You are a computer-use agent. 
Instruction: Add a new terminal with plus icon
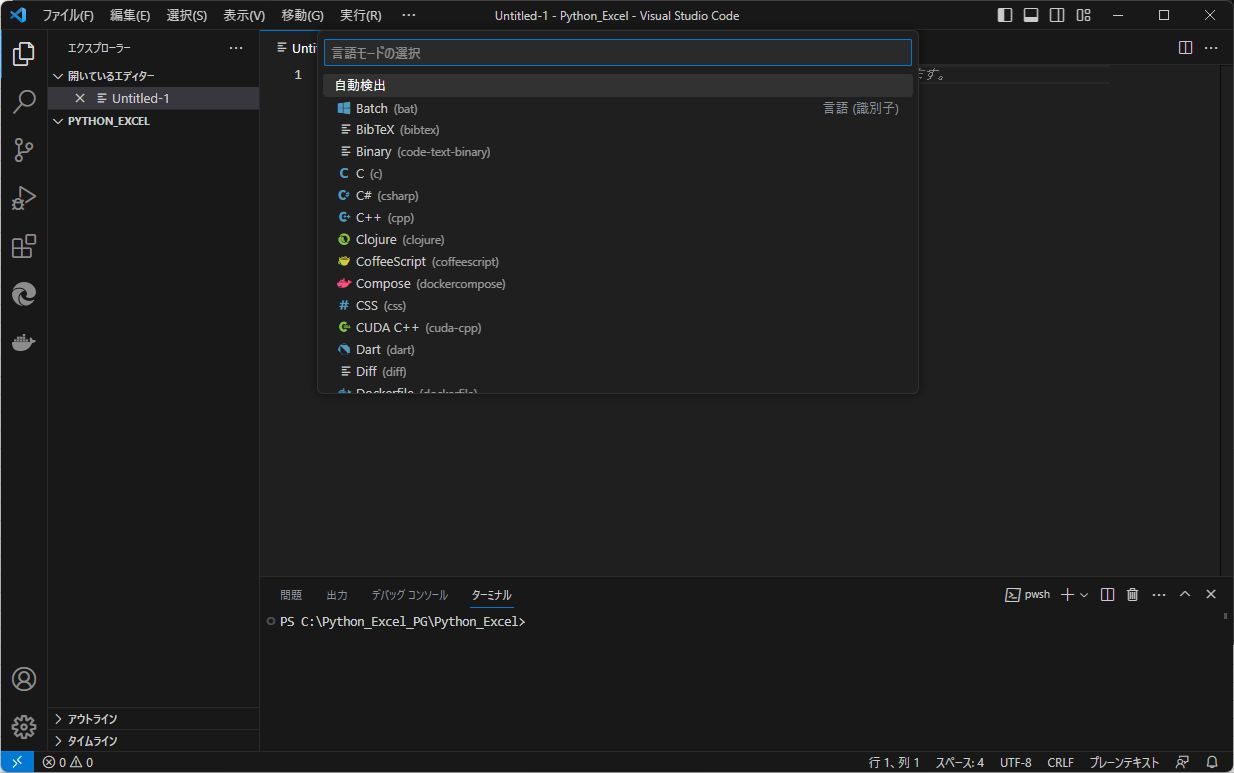point(1066,594)
